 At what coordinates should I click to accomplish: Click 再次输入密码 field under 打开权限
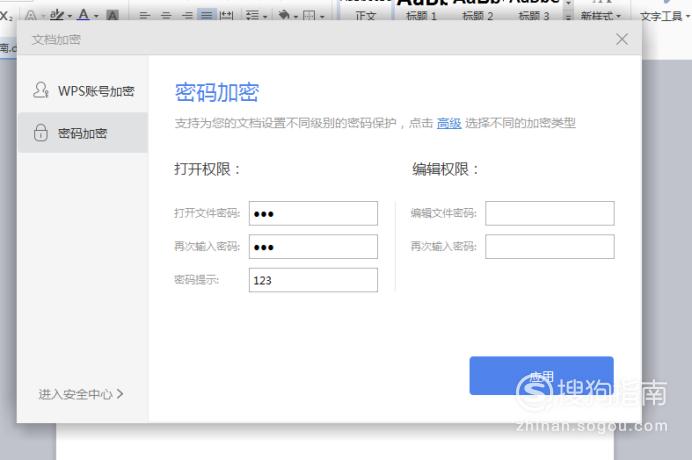313,247
